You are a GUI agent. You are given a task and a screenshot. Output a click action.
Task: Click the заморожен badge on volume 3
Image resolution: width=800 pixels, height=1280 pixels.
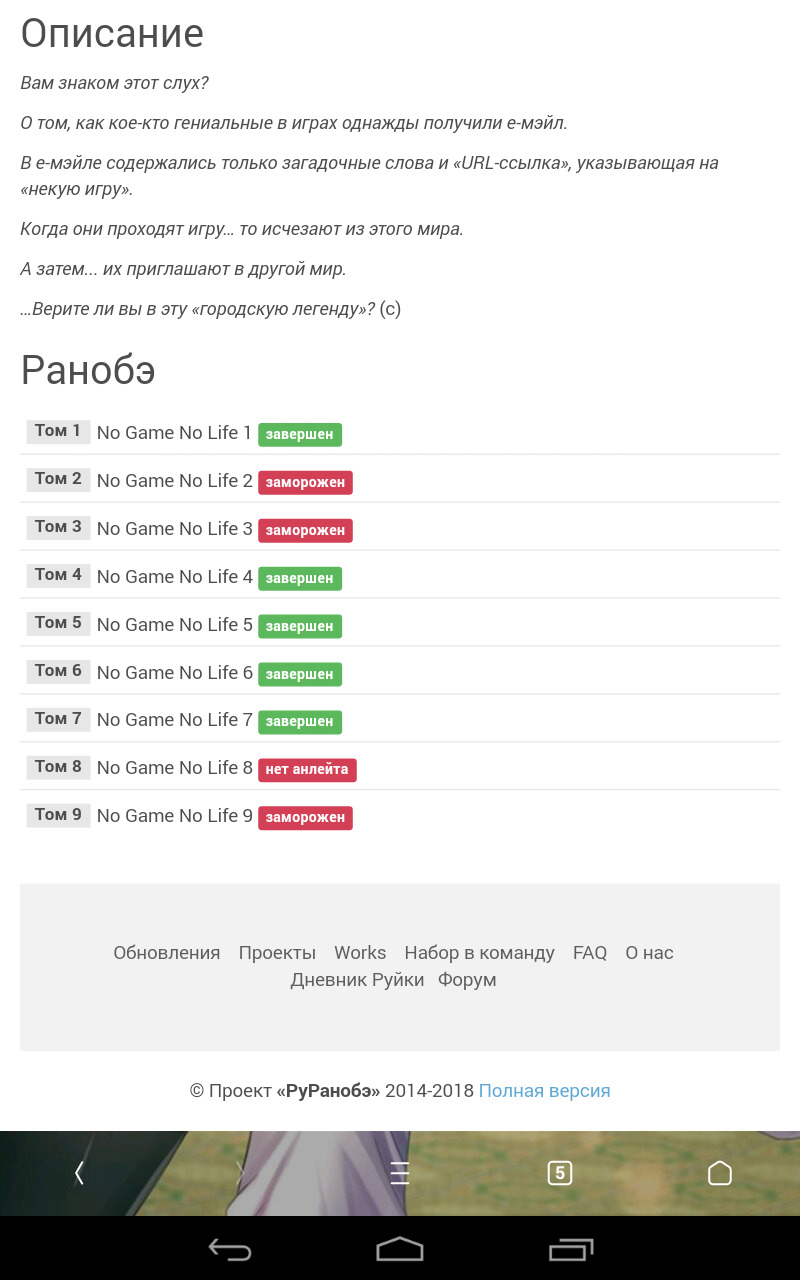[305, 530]
